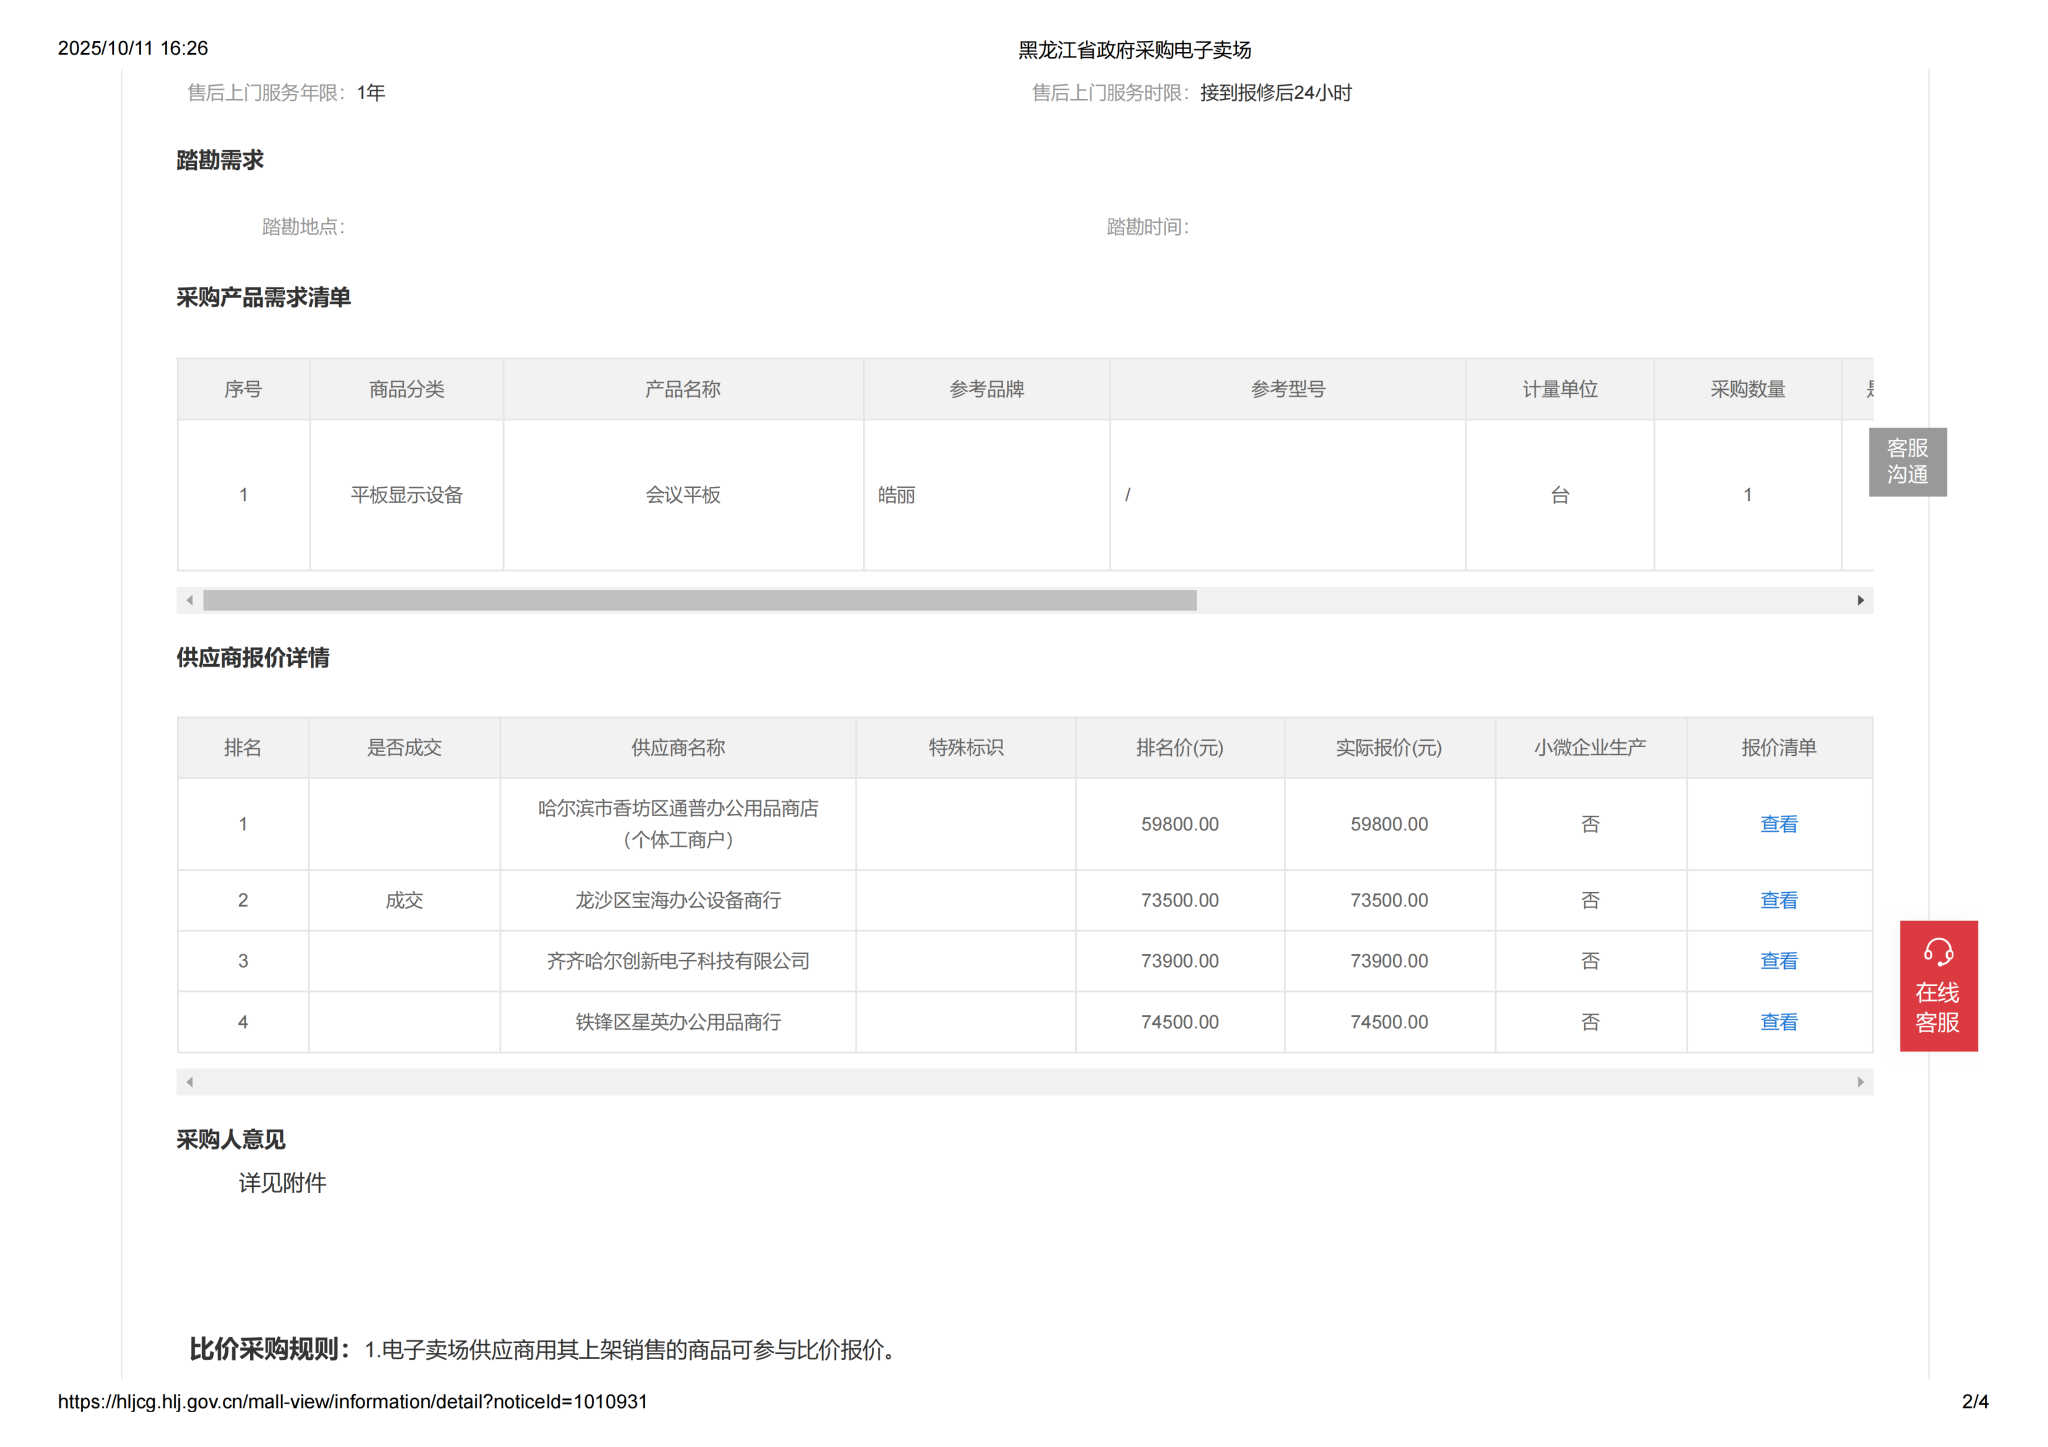The width and height of the screenshot is (2048, 1447).
Task: Open the 客服沟通 side button
Action: tap(1906, 461)
